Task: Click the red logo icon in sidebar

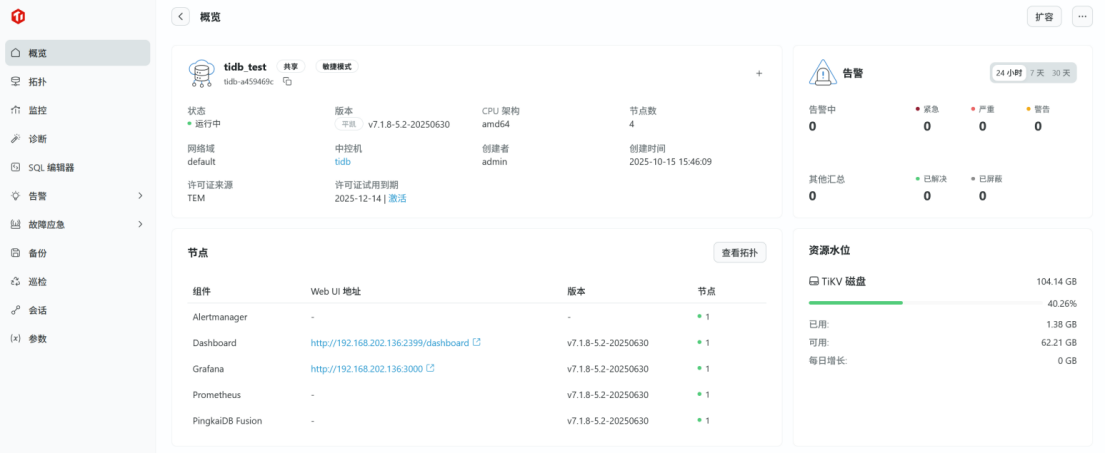Action: coord(18,16)
